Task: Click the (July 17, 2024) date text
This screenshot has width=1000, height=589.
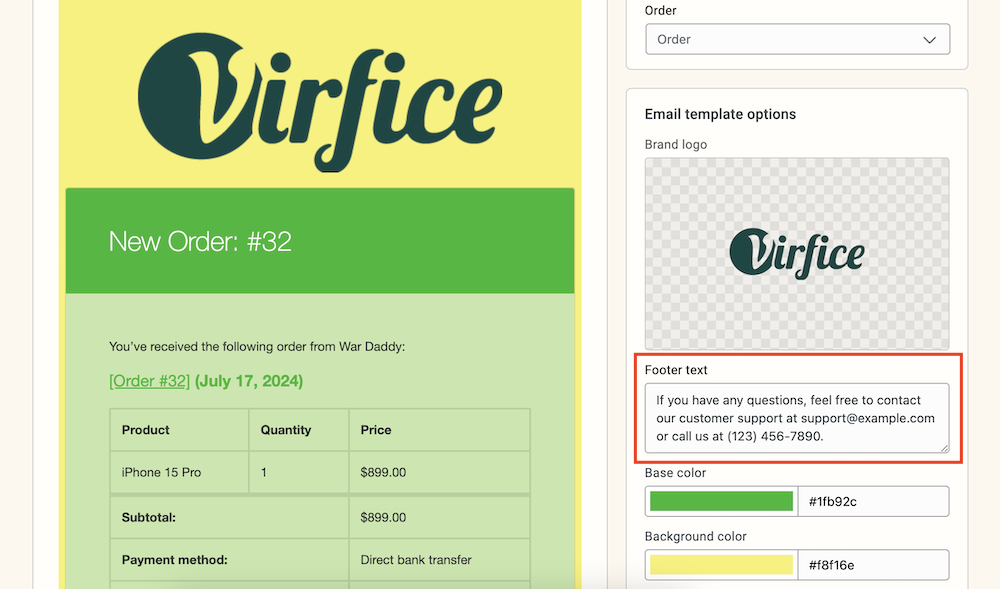Action: pyautogui.click(x=249, y=381)
